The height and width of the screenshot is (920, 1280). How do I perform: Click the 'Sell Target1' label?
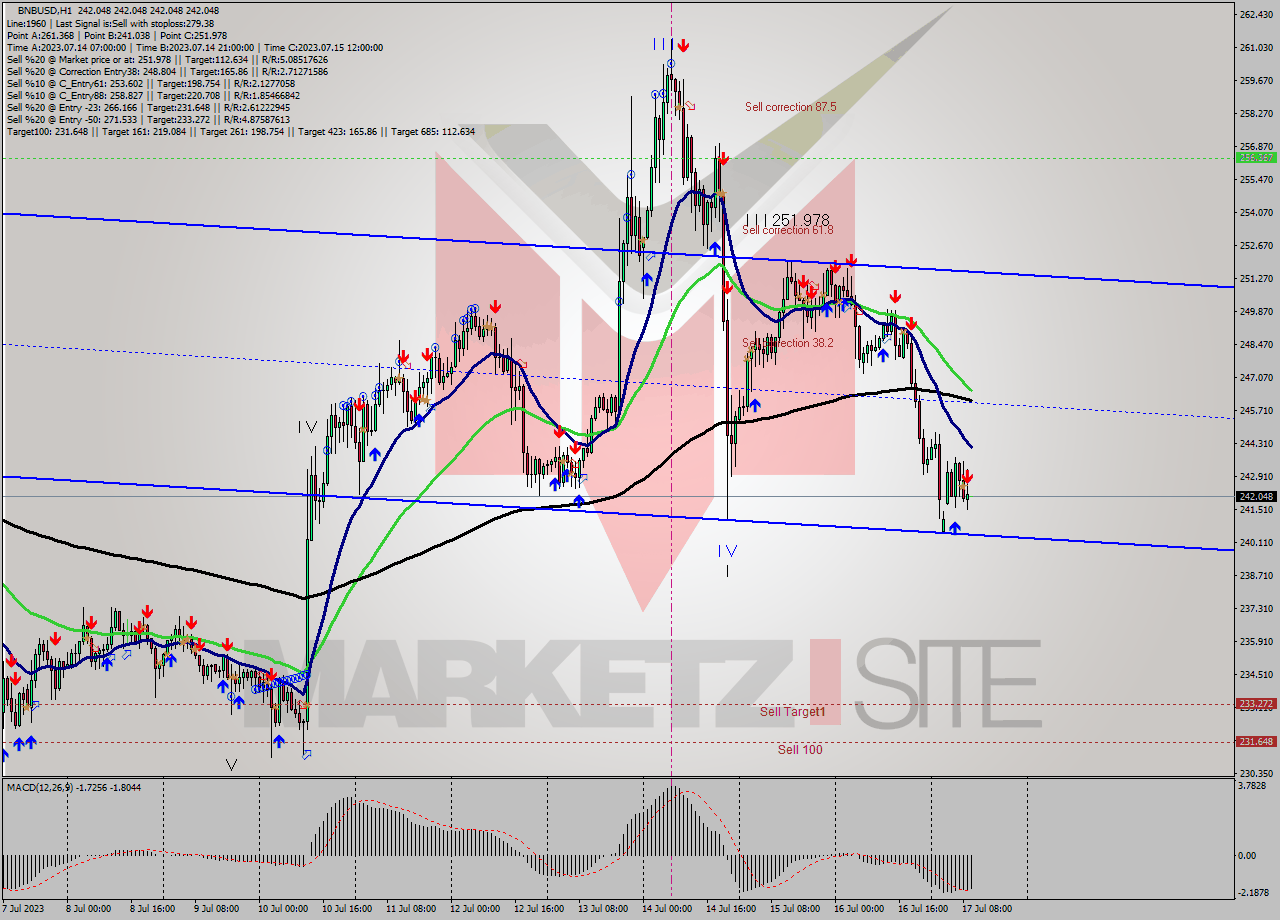pos(793,712)
